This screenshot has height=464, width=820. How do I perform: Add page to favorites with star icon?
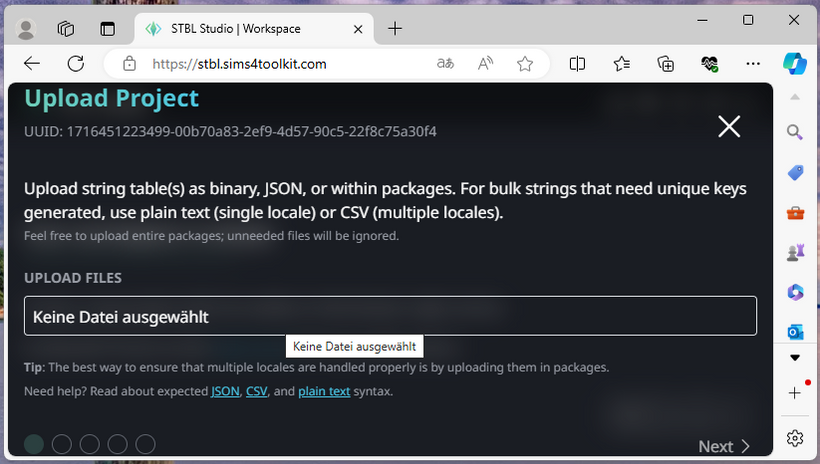(x=525, y=64)
